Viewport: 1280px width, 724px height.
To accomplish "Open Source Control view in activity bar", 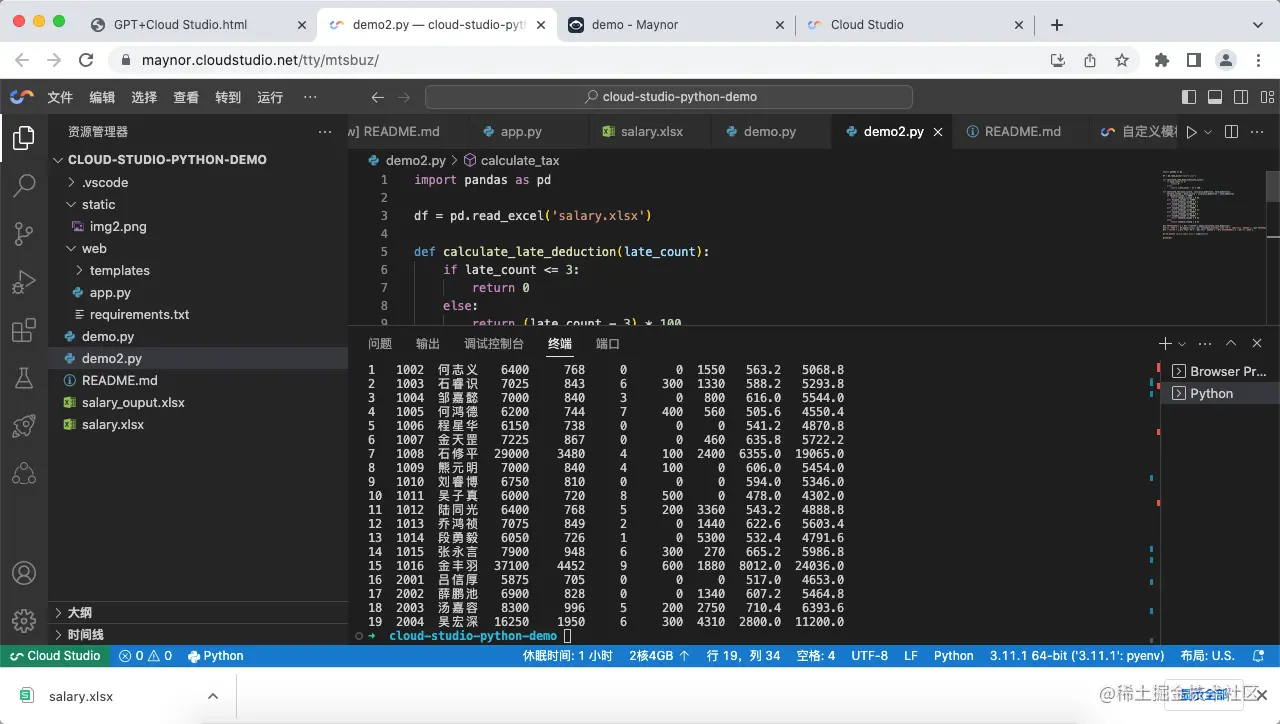I will point(24,234).
